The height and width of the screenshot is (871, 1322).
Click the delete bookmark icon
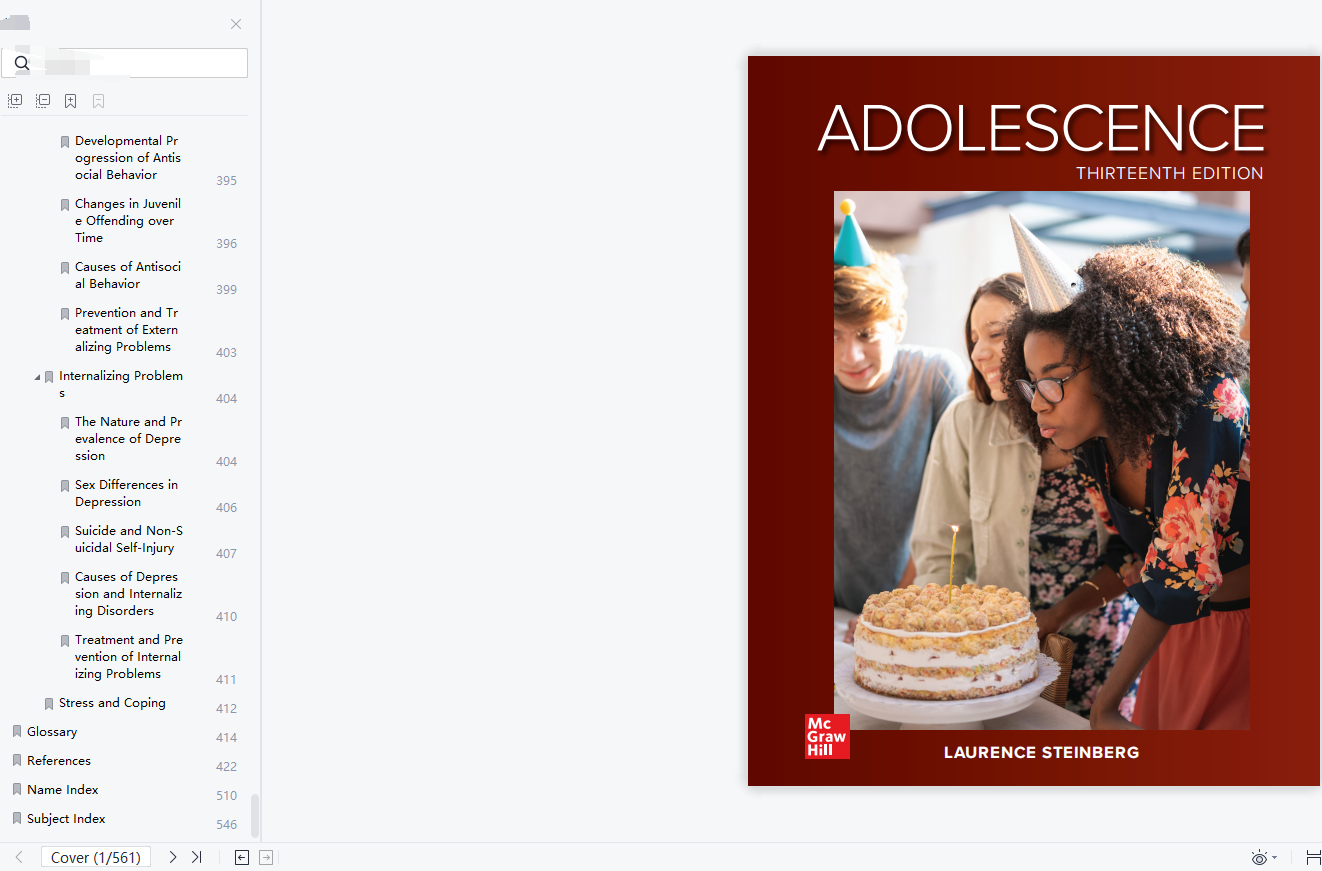click(99, 101)
